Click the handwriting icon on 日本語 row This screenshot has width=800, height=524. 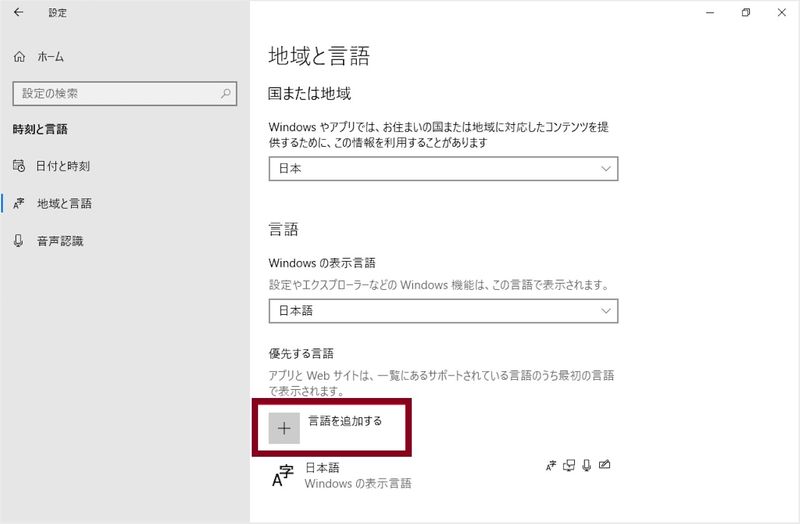pyautogui.click(x=605, y=465)
